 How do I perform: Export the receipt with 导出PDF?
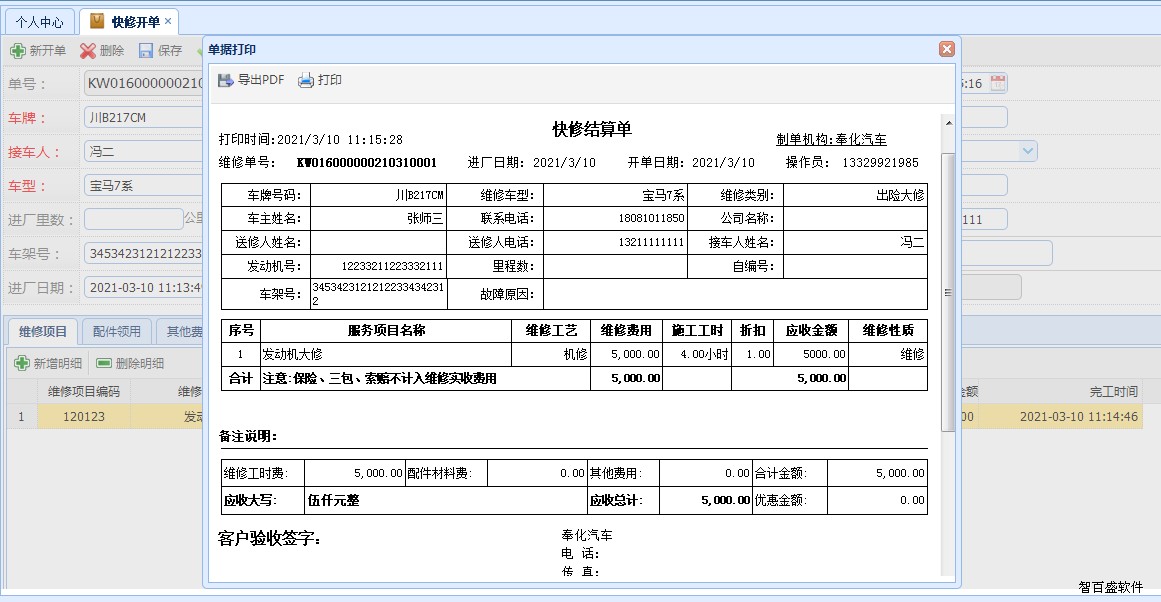(252, 80)
